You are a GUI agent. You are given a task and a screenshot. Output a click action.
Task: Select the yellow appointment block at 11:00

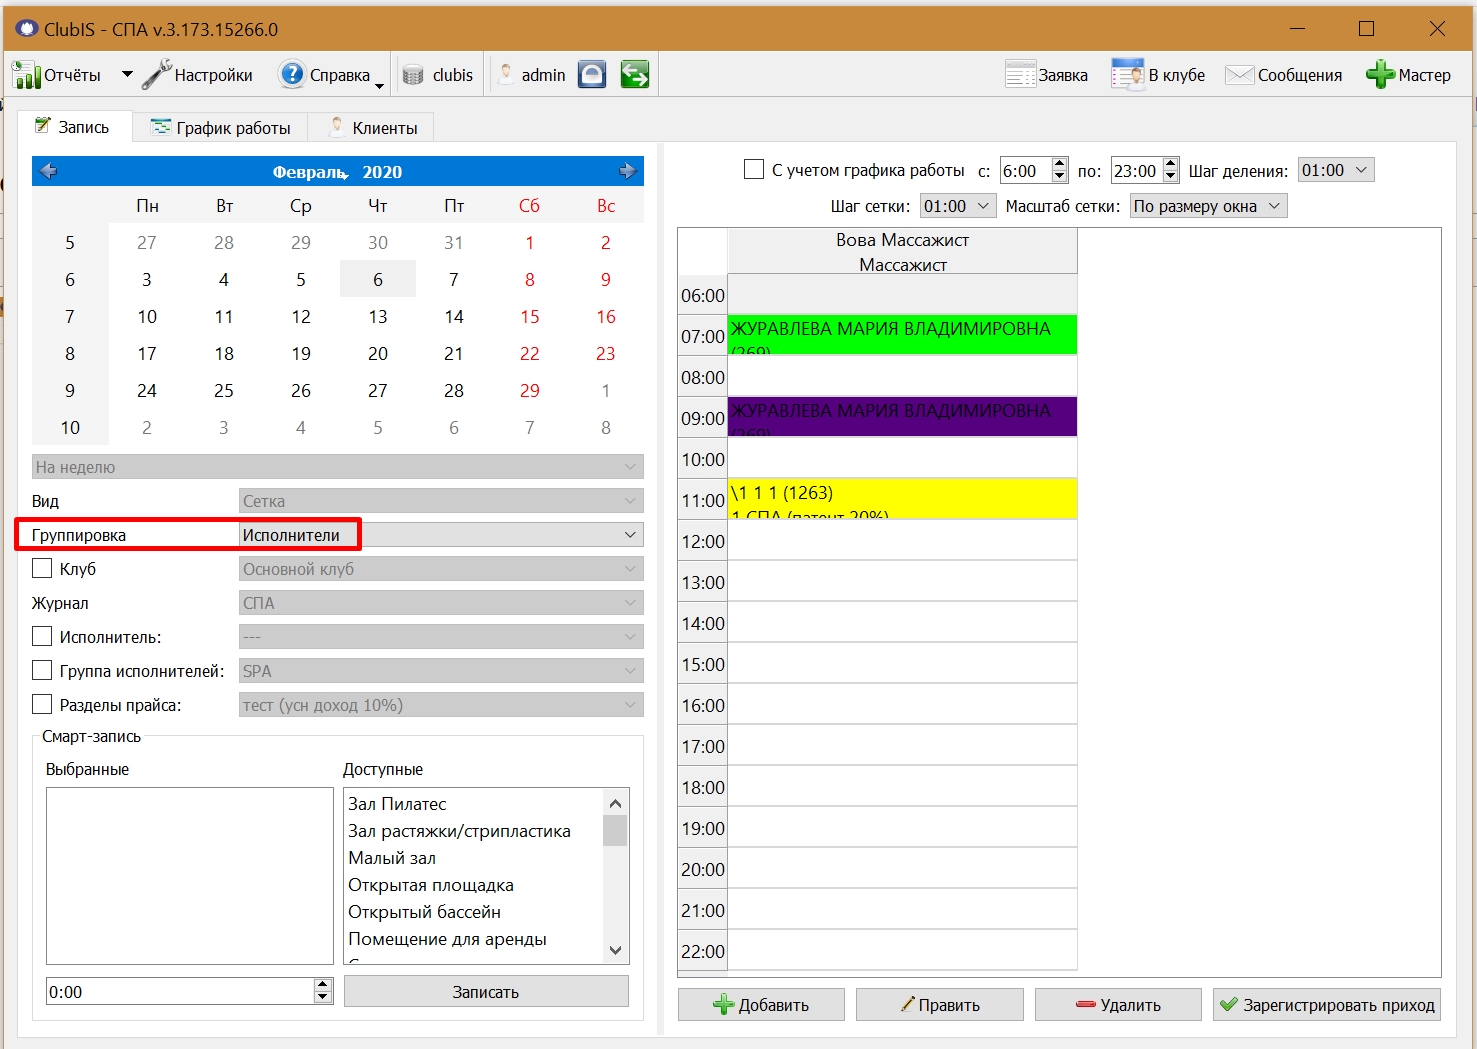(x=902, y=498)
